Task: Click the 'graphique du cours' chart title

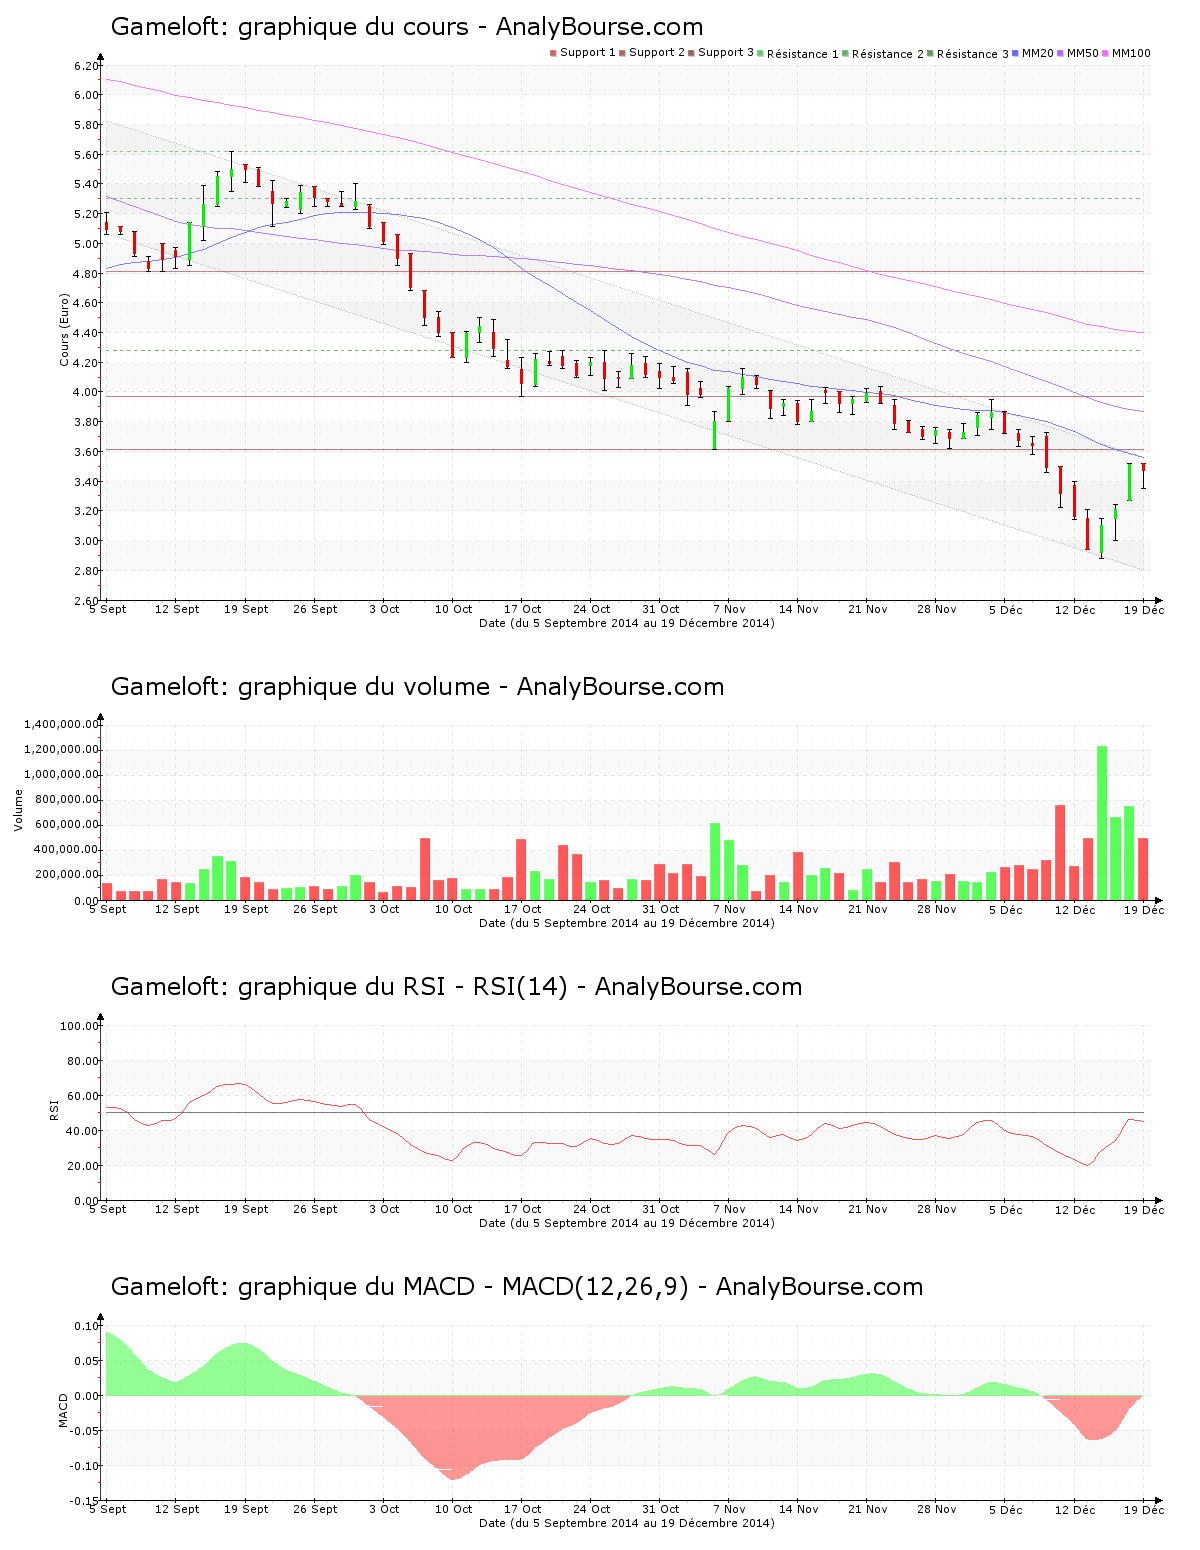Action: 407,27
